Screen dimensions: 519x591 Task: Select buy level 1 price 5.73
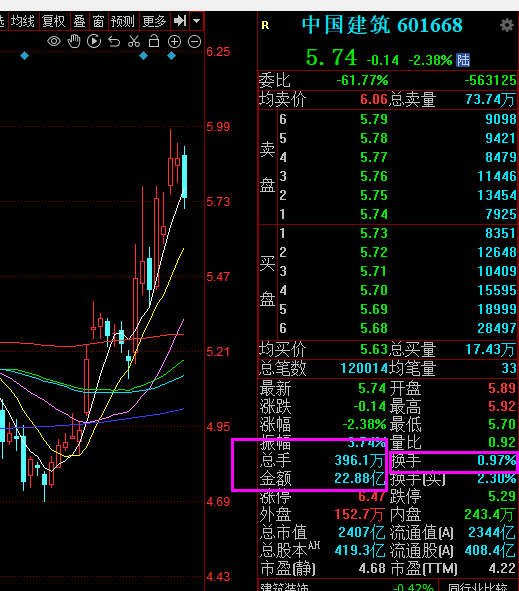coord(374,233)
